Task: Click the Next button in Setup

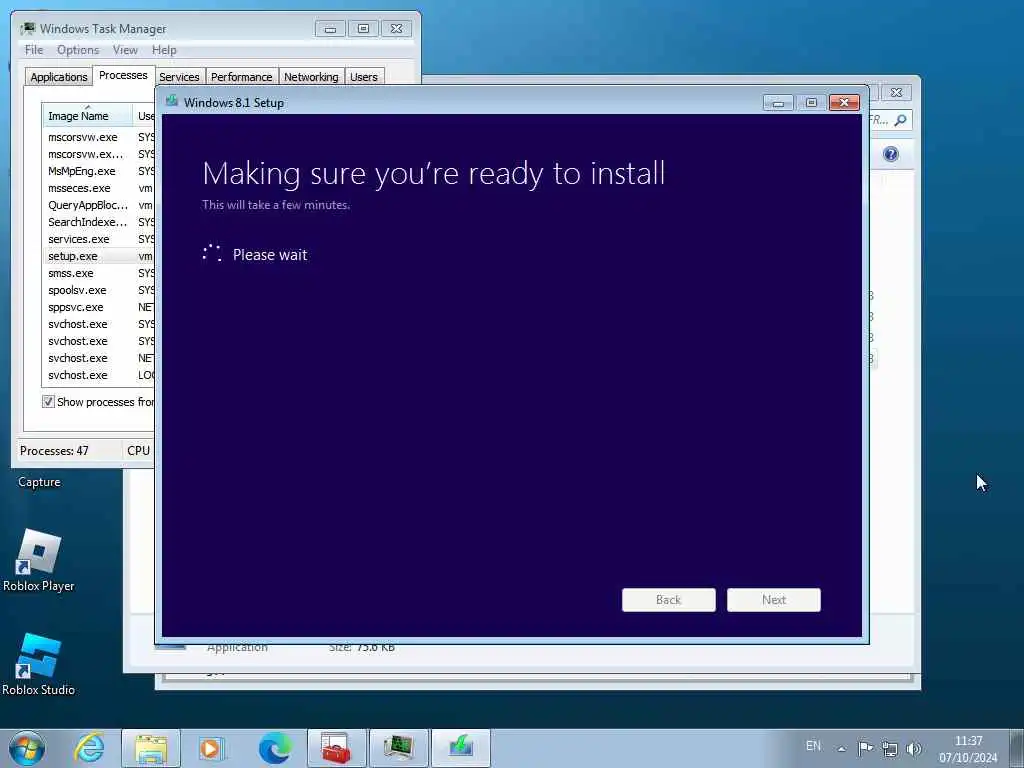Action: (x=774, y=600)
